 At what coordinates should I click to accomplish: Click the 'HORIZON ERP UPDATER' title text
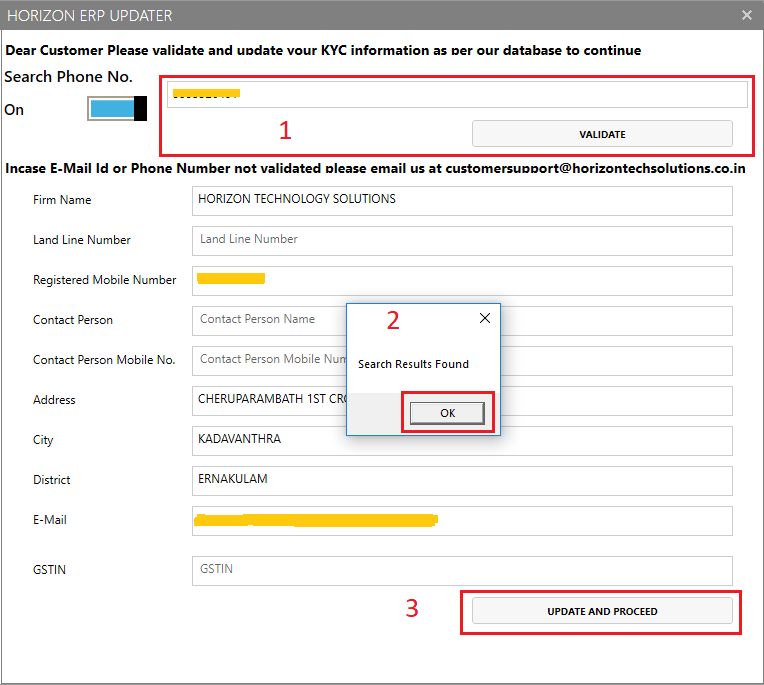(90, 16)
